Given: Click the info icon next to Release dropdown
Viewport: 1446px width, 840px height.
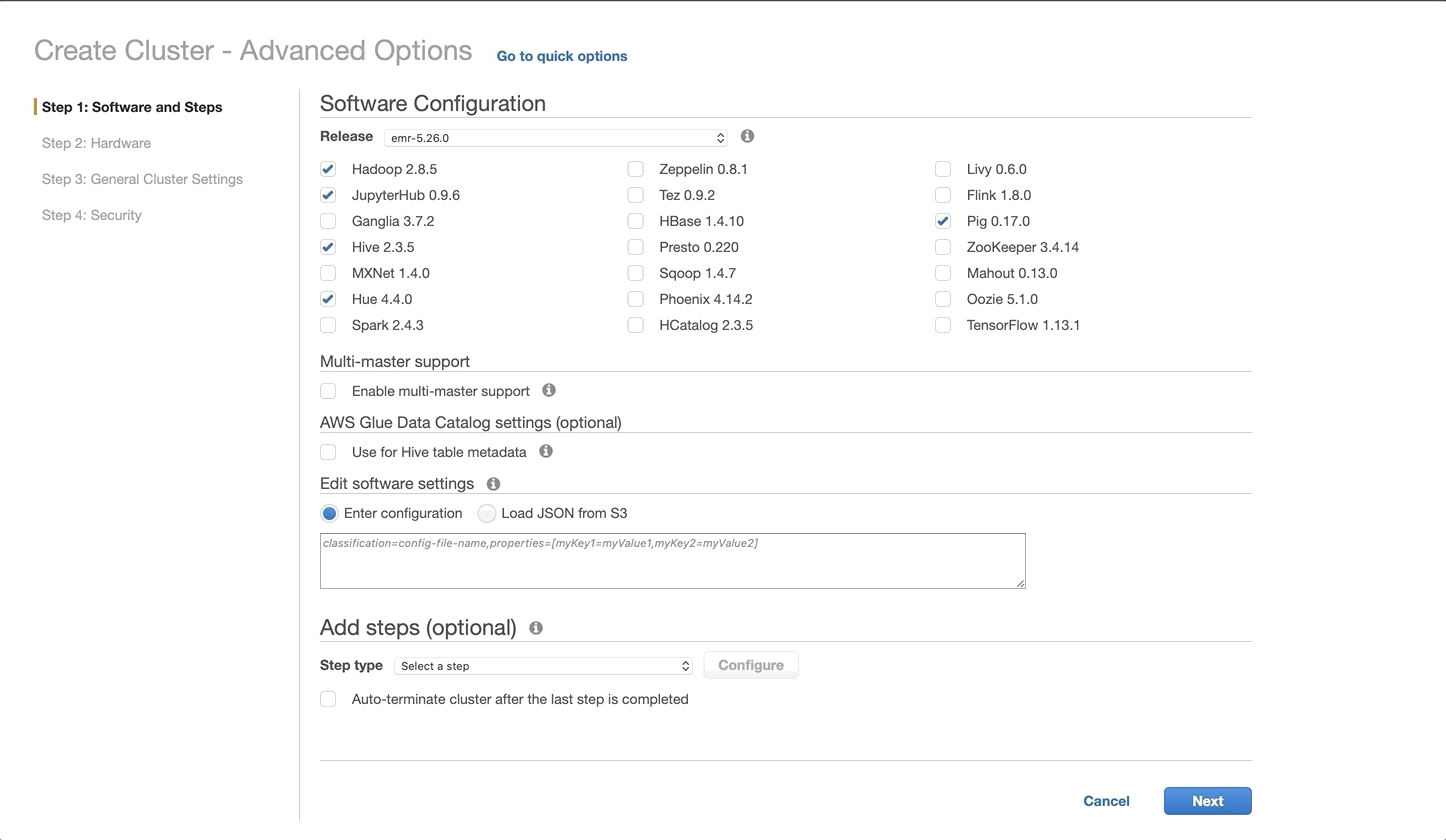Looking at the screenshot, I should tap(747, 136).
